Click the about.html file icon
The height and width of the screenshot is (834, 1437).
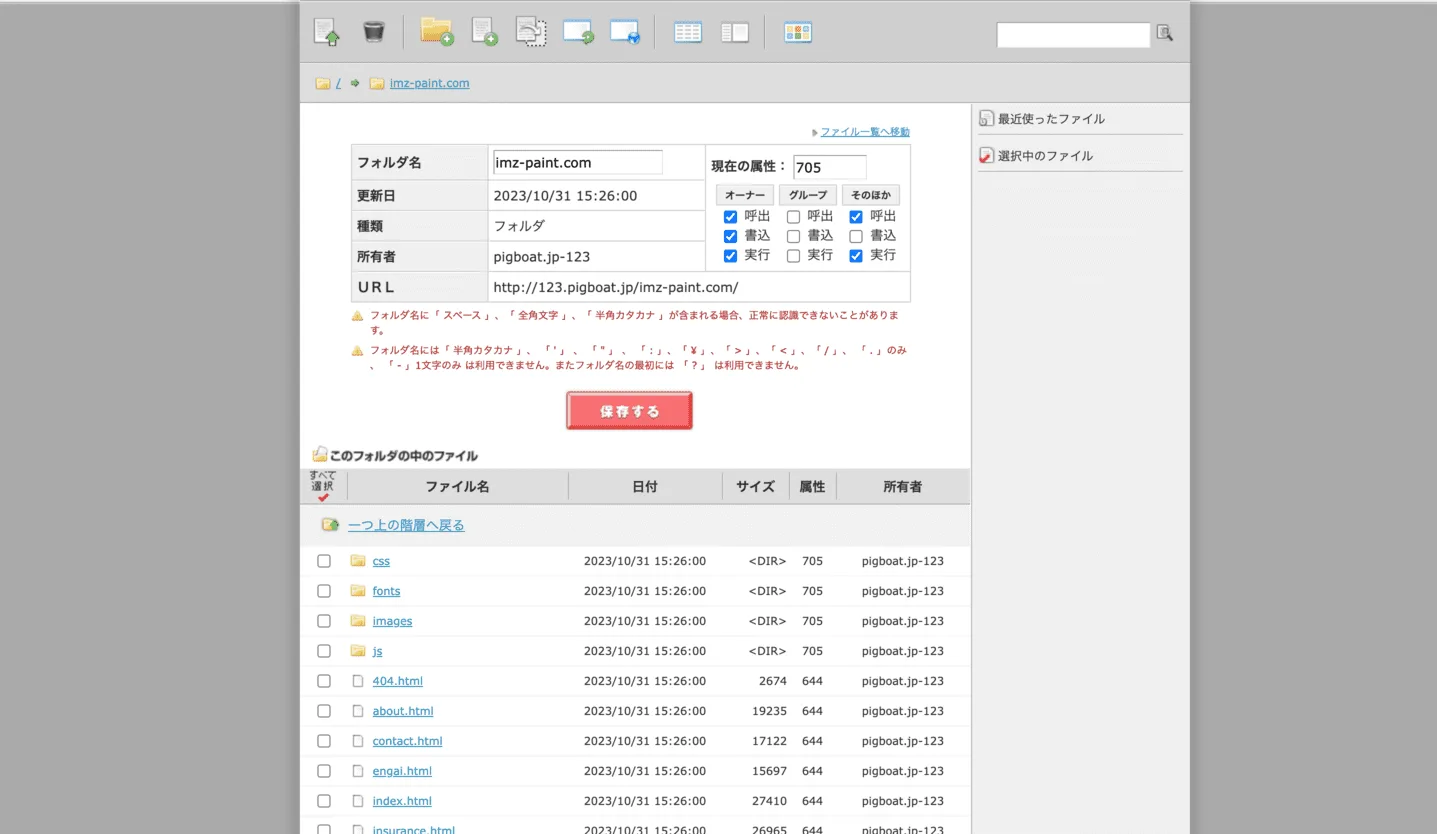358,711
